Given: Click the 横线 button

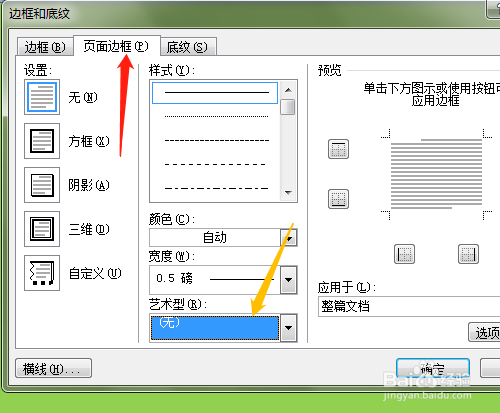Looking at the screenshot, I should pyautogui.click(x=53, y=368).
